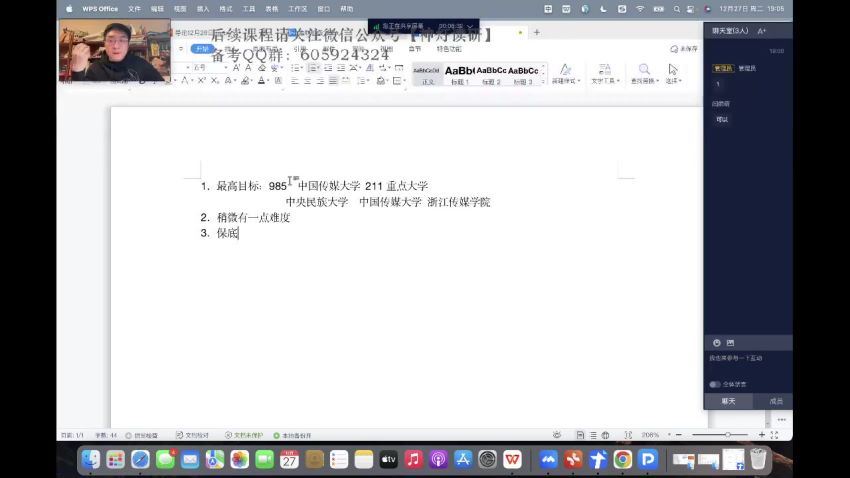This screenshot has height=478, width=850.
Task: Click the chat message input field
Action: (748, 364)
